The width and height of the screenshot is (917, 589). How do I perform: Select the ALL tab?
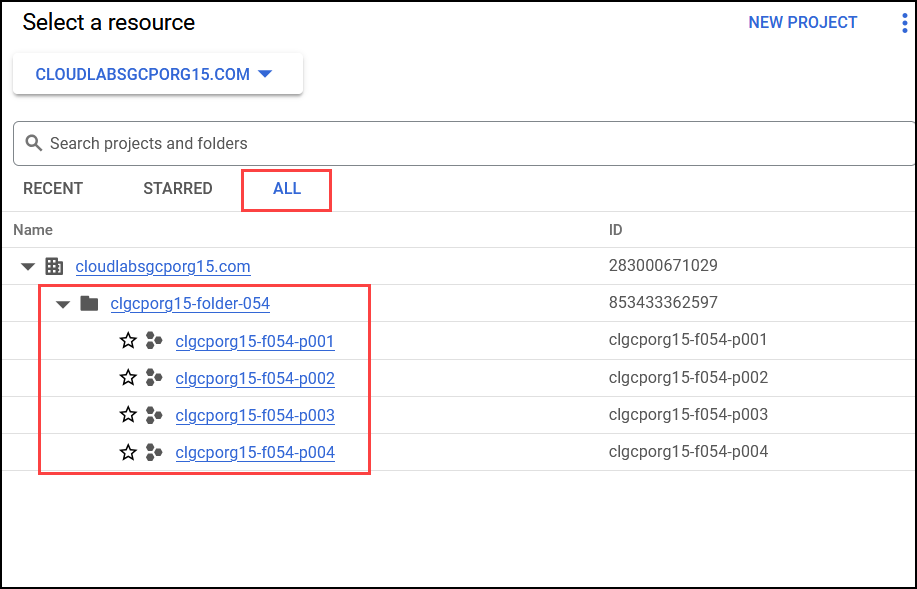287,188
